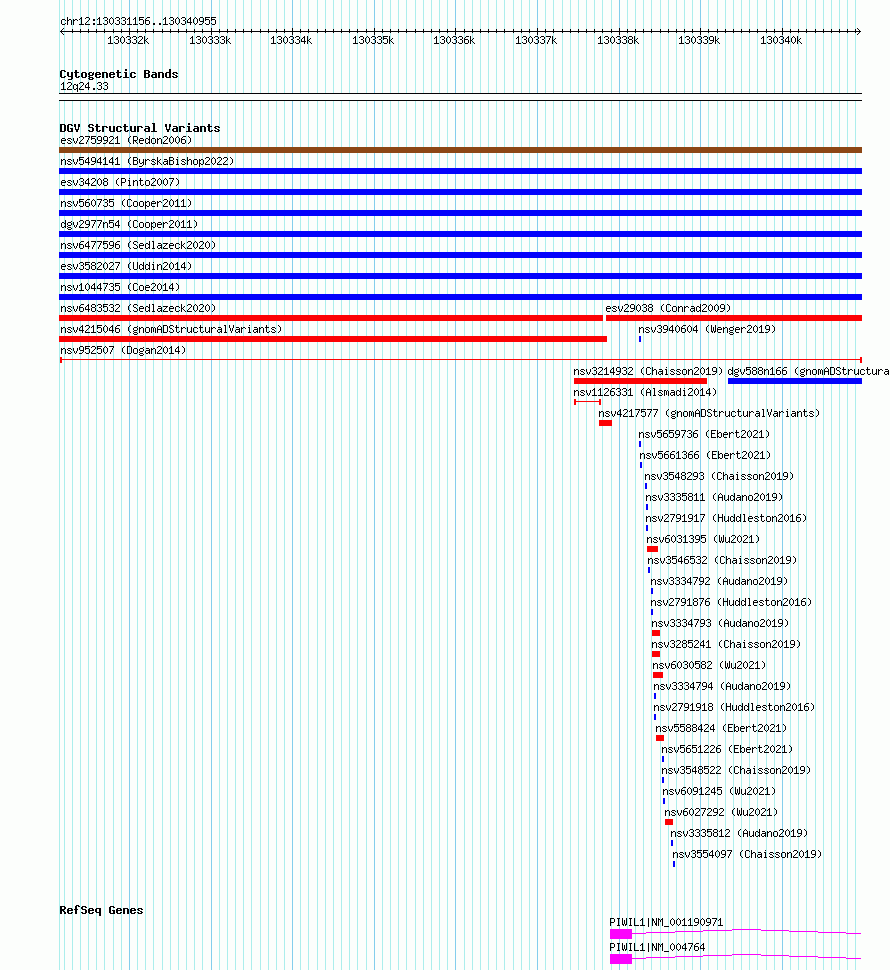
Task: Click the ruler at 130340k
Action: click(x=781, y=40)
